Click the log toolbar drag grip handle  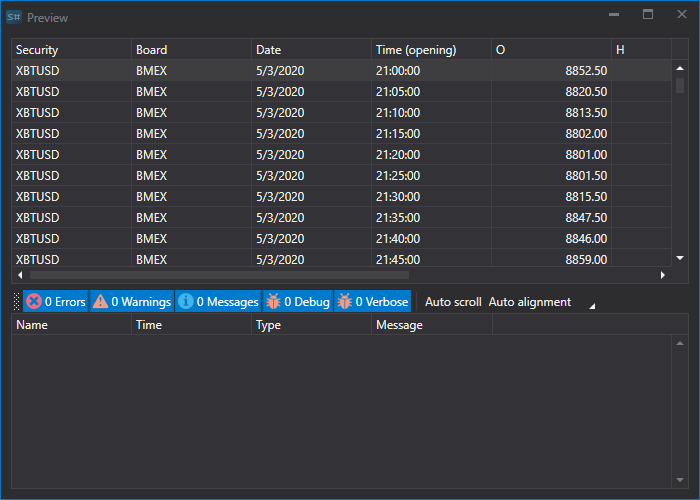[x=17, y=301]
